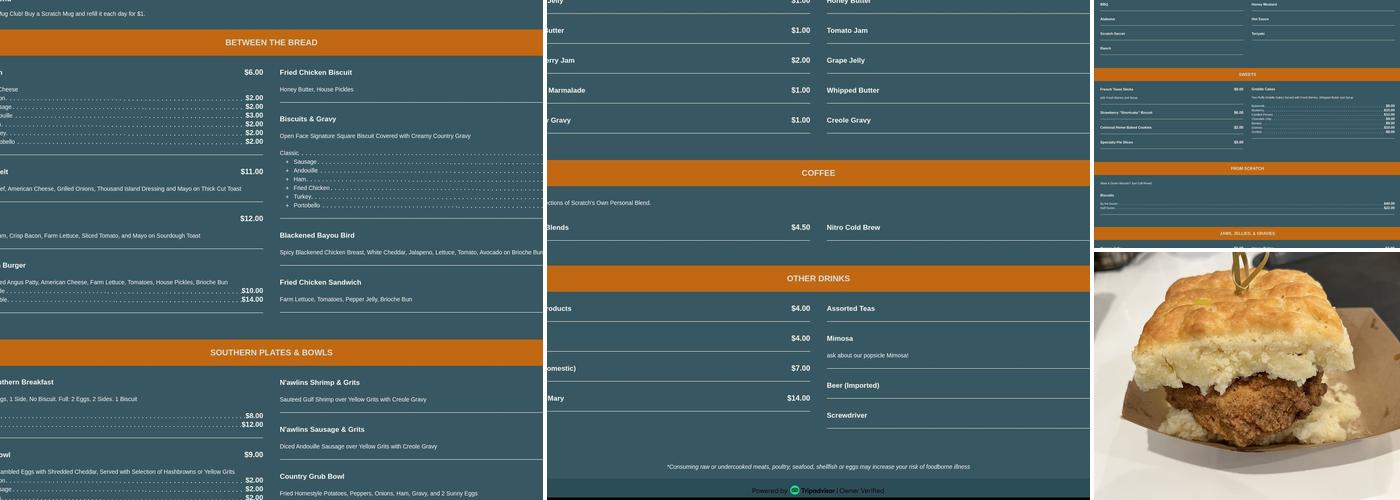
Task: Jump to the Other Drinks section header
Action: tap(817, 279)
